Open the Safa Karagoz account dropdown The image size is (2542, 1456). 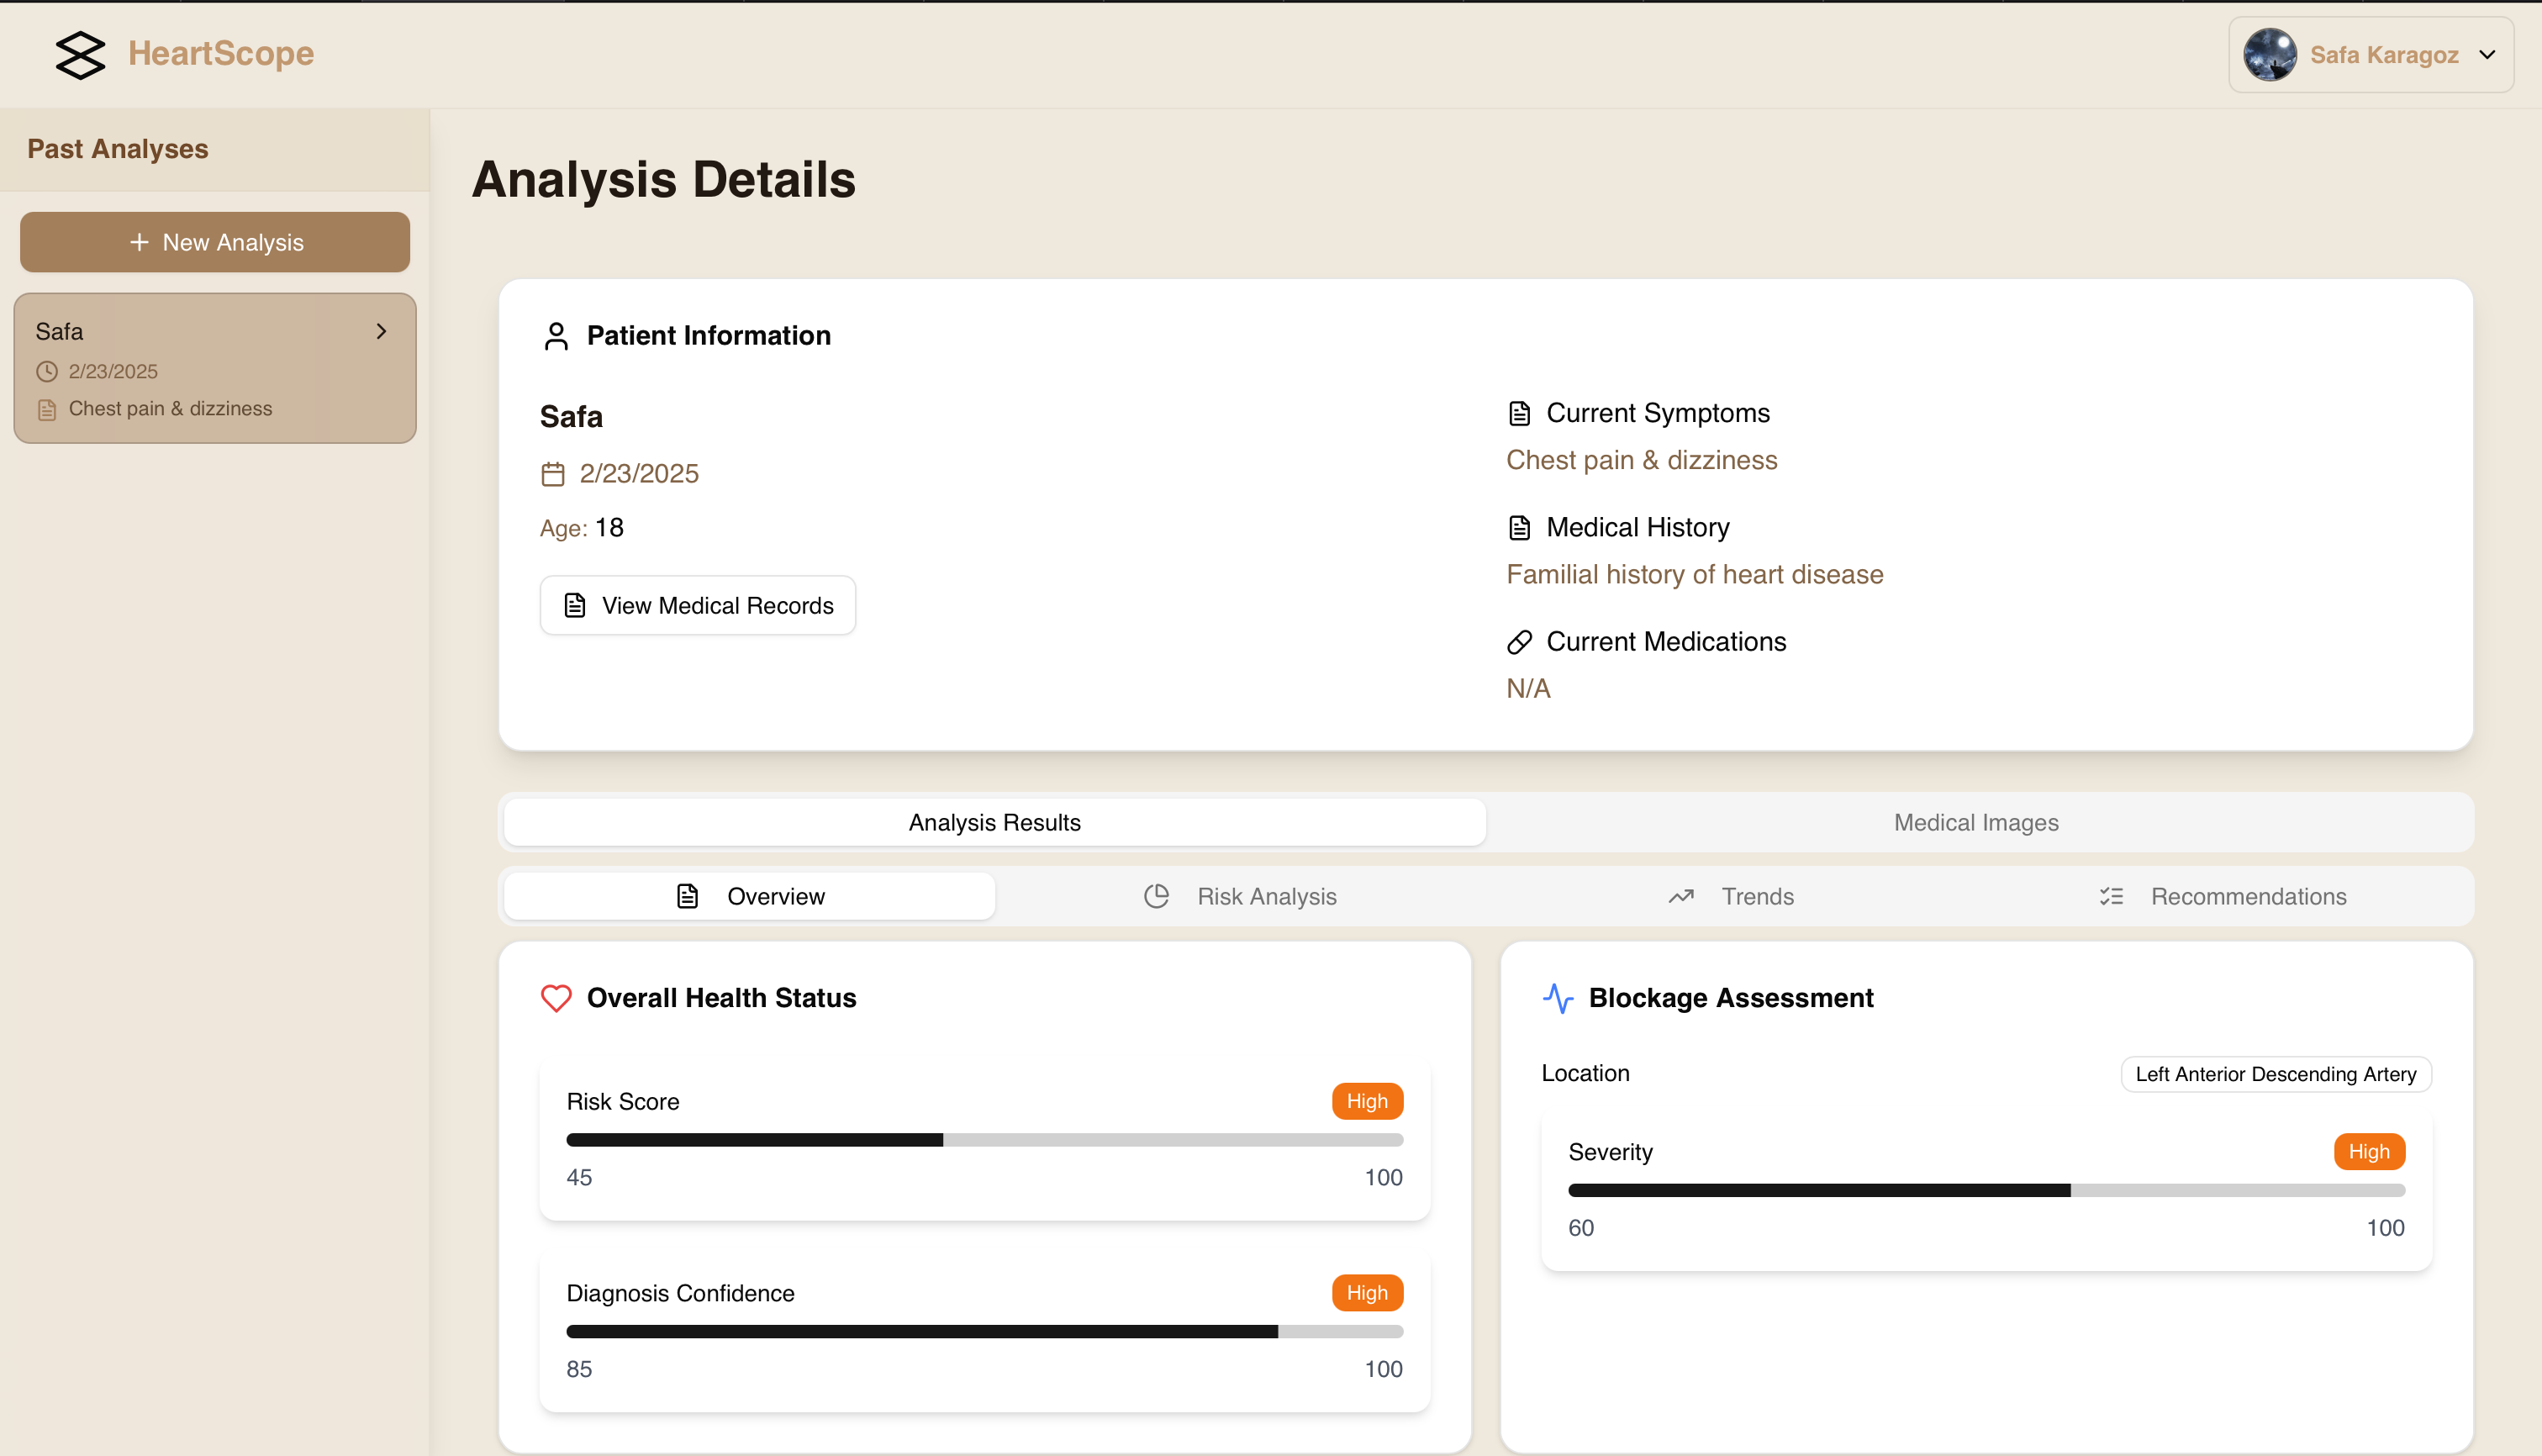click(2487, 55)
